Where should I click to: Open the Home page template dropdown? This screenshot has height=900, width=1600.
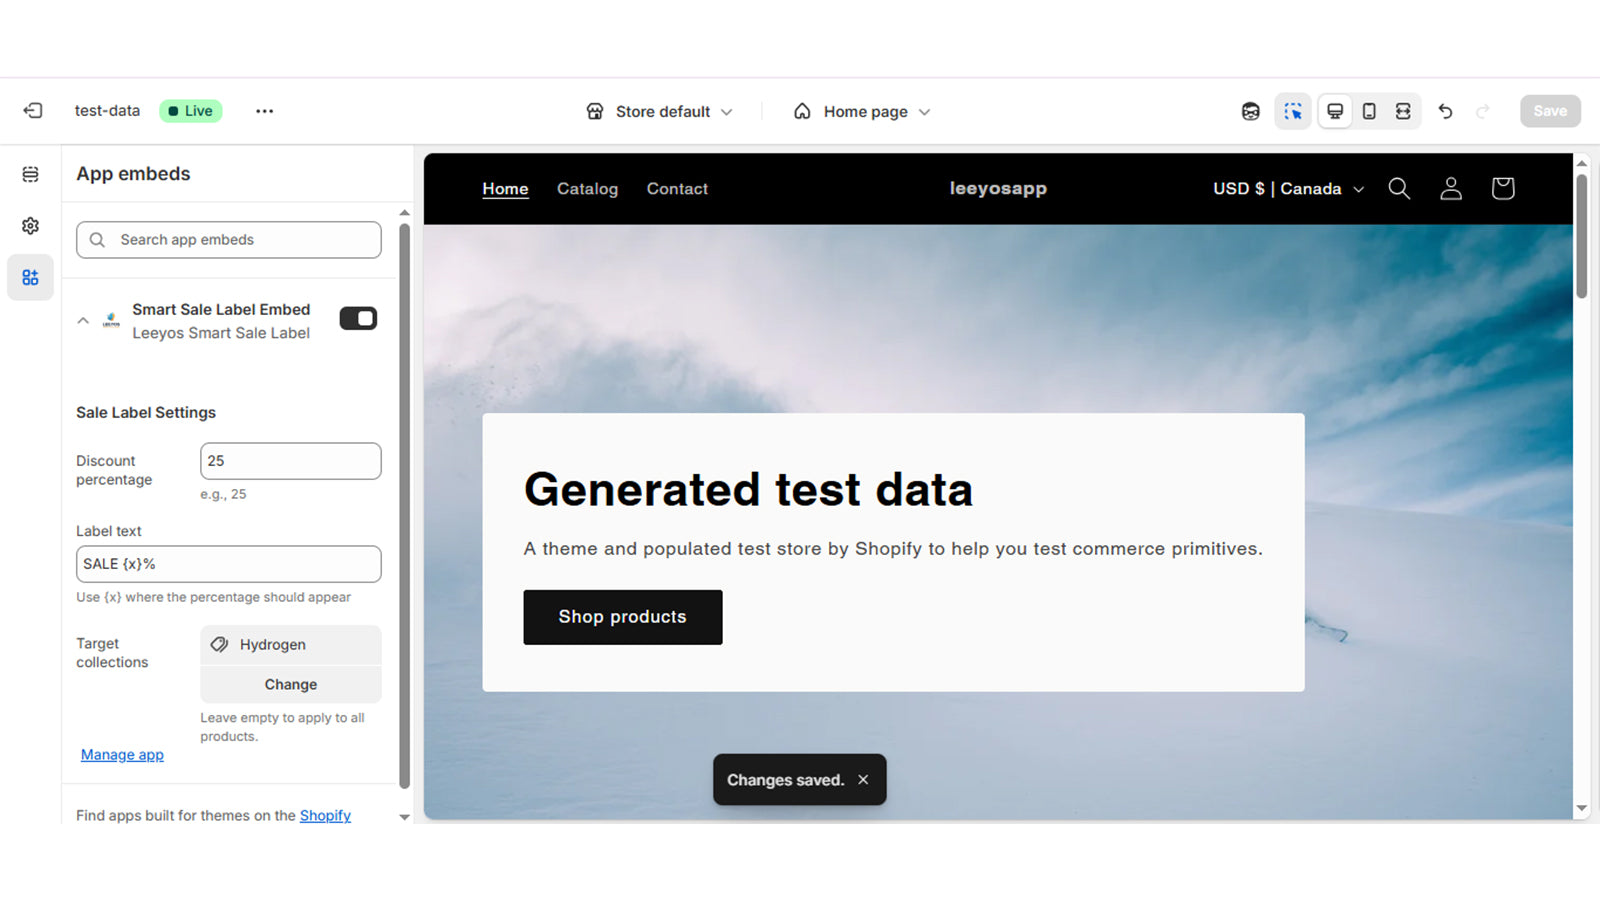[862, 111]
